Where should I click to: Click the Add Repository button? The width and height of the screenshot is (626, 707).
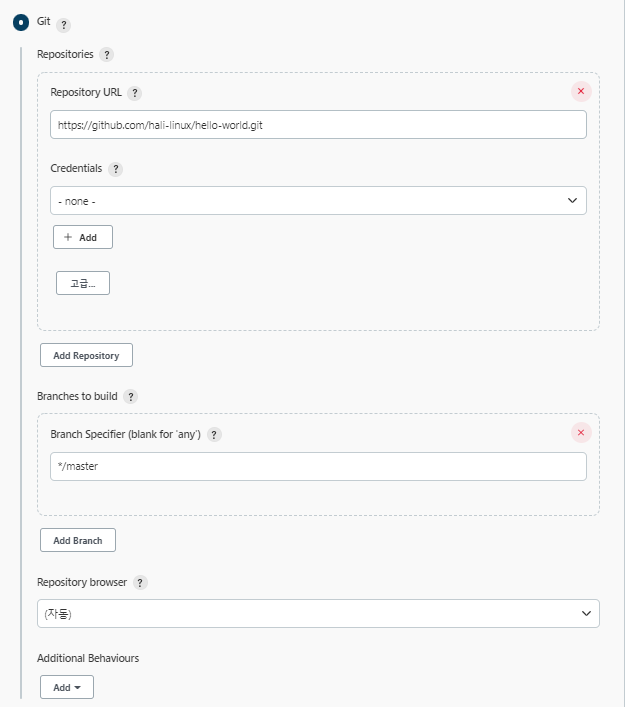[x=86, y=355]
